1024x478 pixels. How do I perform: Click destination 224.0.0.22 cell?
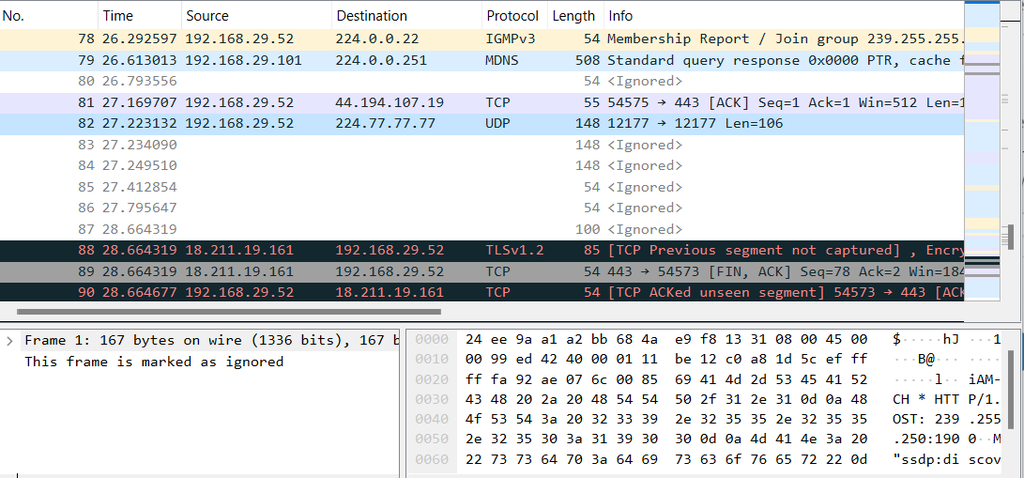pos(377,39)
